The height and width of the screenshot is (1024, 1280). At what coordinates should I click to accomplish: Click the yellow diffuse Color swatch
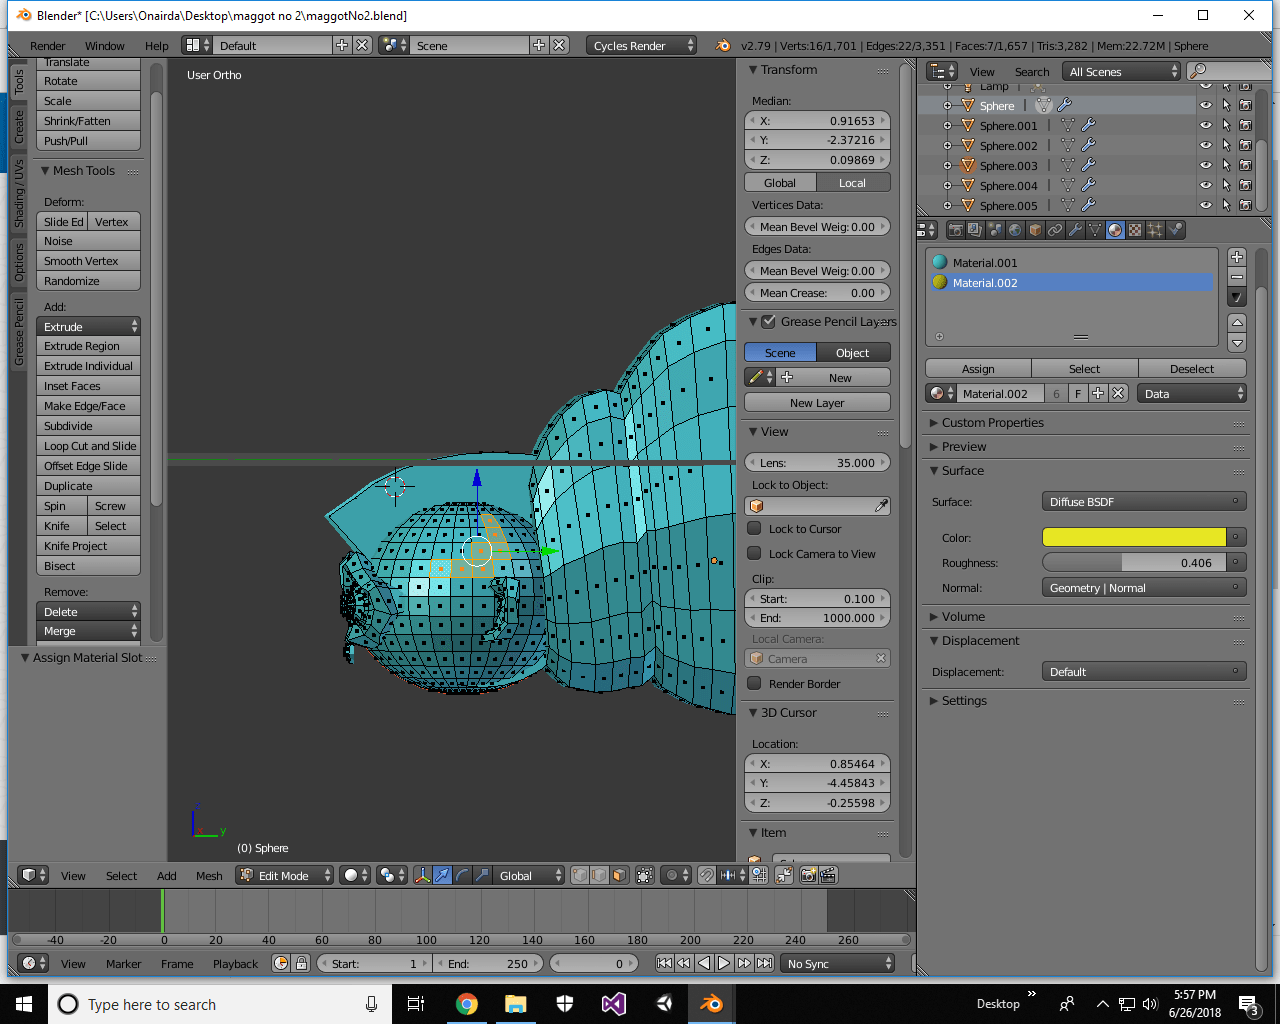tap(1134, 537)
